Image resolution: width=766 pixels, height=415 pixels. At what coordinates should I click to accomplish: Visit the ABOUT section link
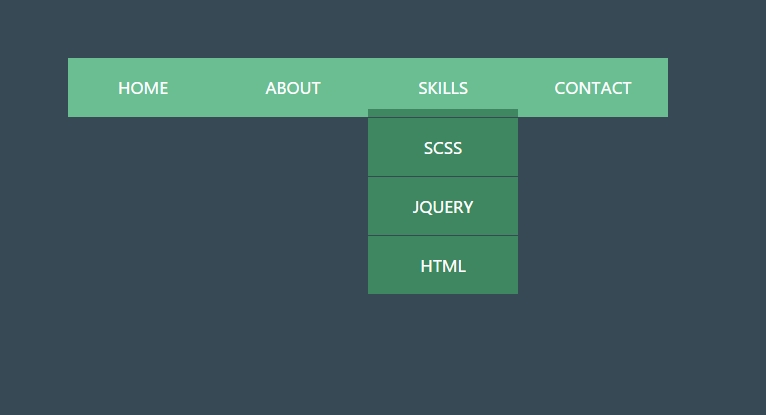pyautogui.click(x=293, y=88)
